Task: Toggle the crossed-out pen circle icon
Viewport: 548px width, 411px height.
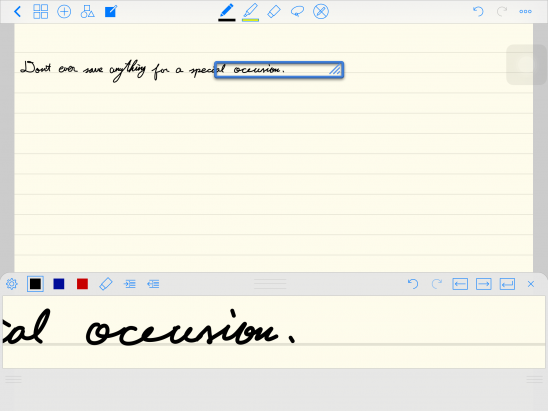Action: tap(321, 12)
